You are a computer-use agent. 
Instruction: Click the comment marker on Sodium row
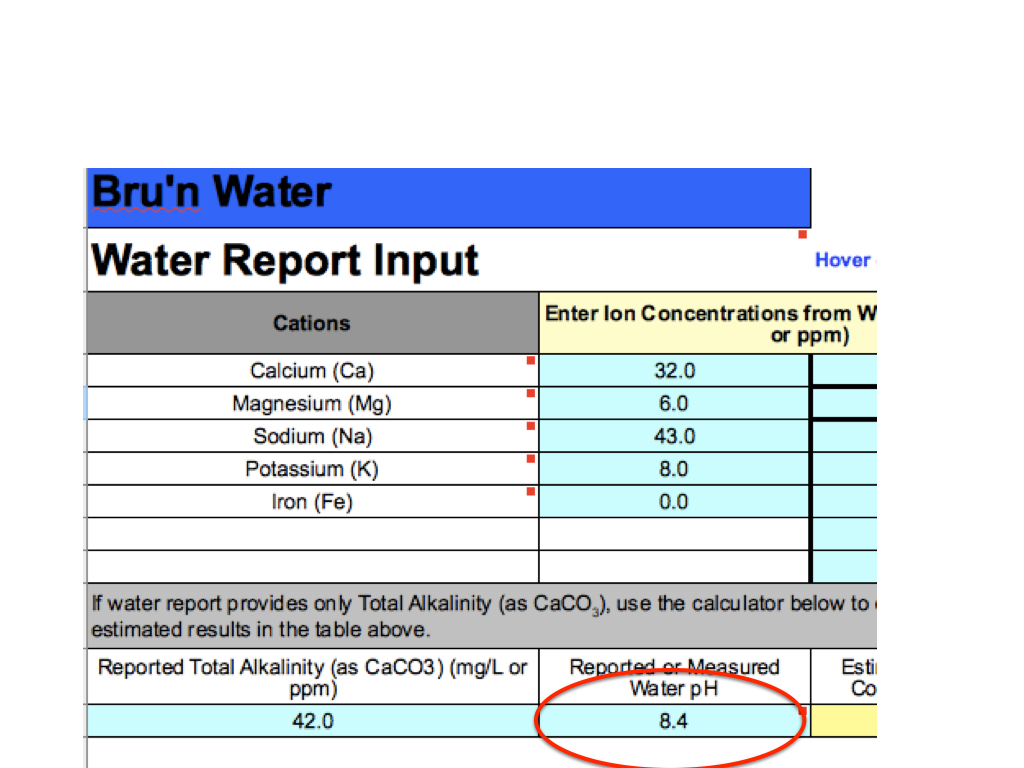(531, 426)
